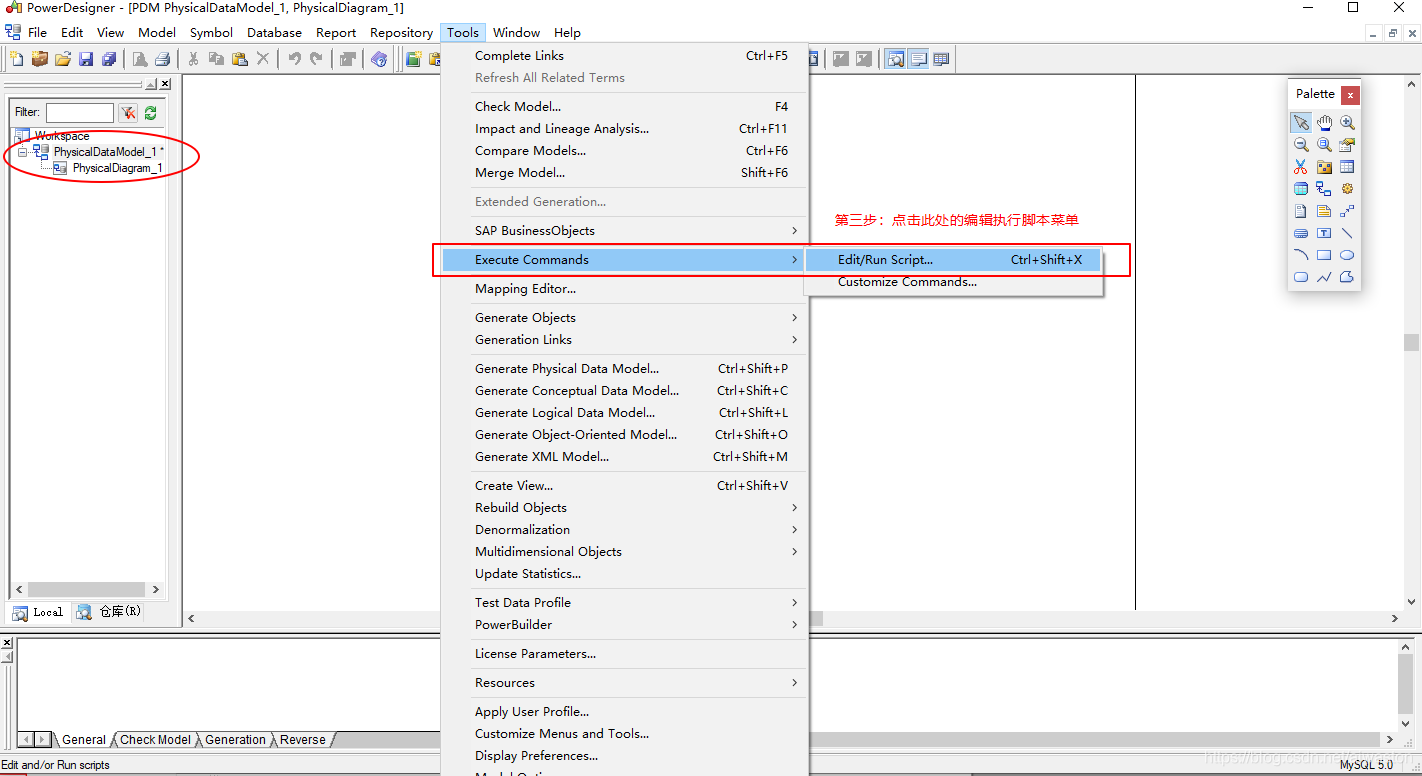The height and width of the screenshot is (776, 1422).
Task: Click the New Model toolbar icon
Action: (x=17, y=59)
